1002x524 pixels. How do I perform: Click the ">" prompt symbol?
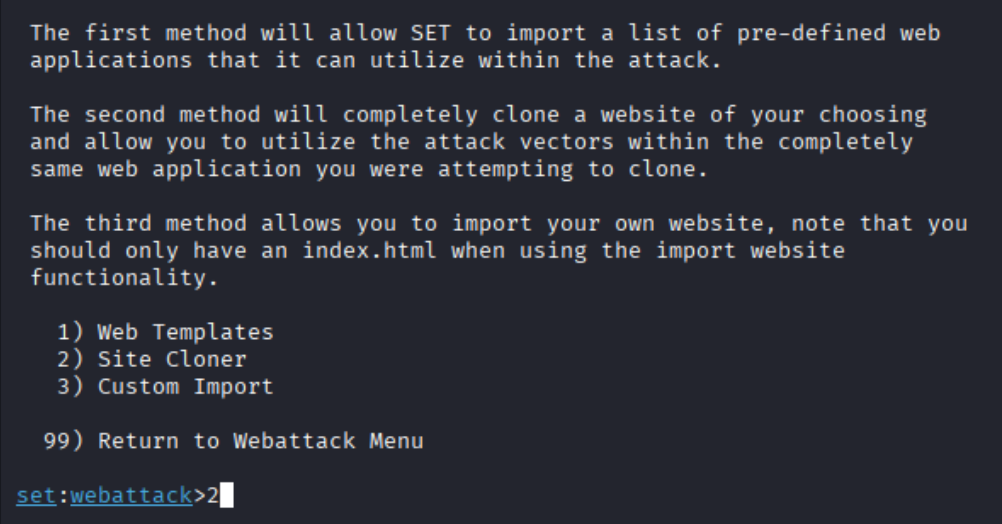coord(198,495)
